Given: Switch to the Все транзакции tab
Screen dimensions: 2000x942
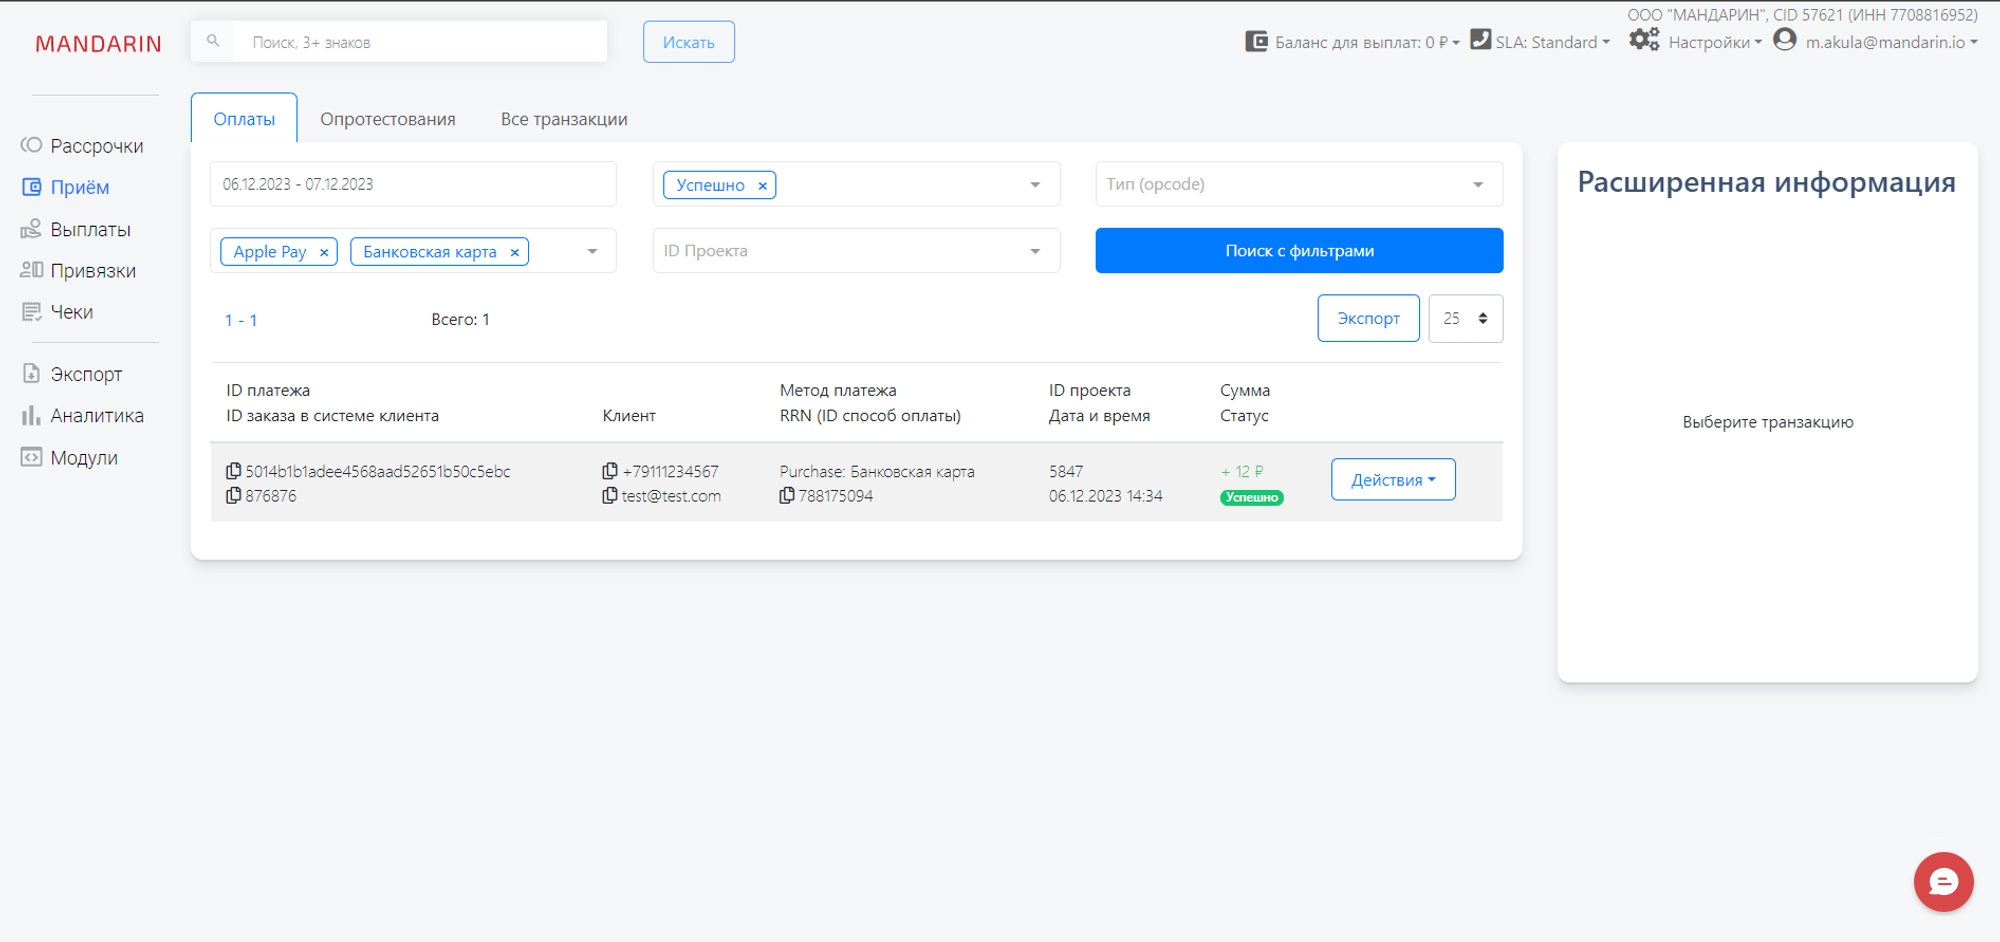Looking at the screenshot, I should (564, 119).
